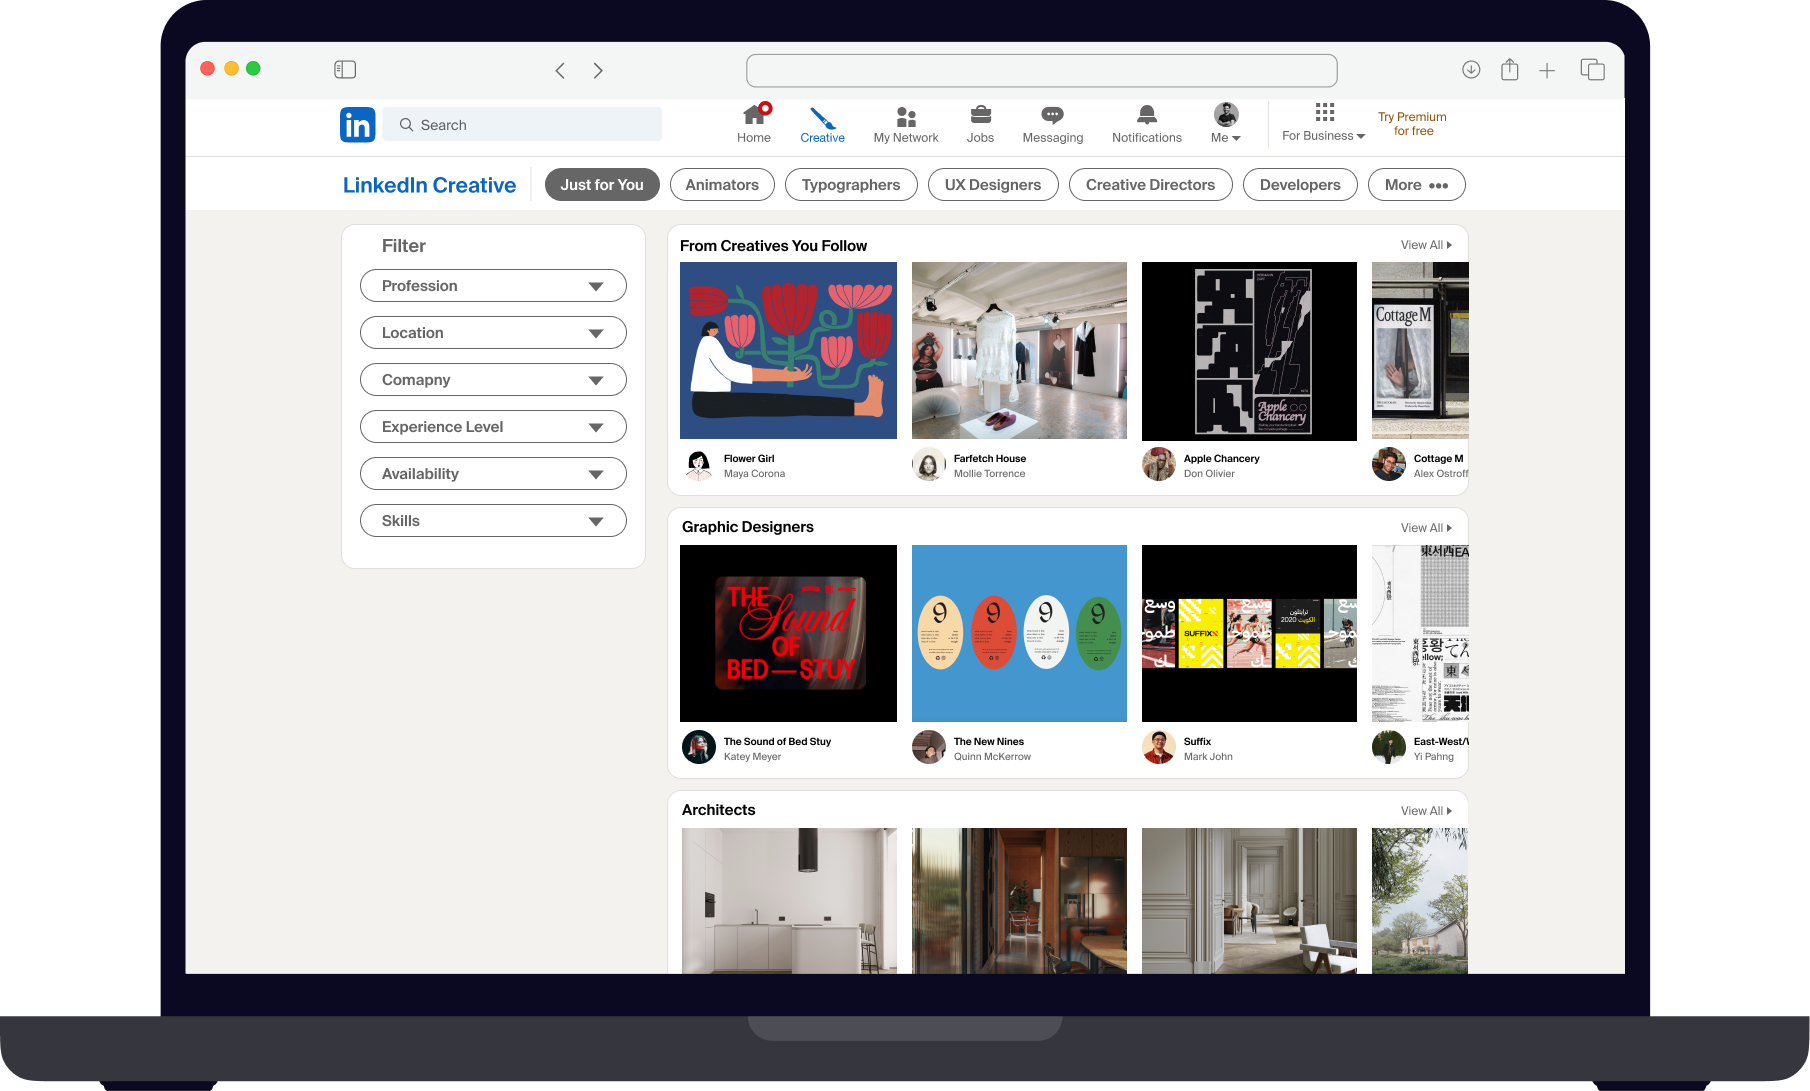Viewport: 1810px width, 1091px height.
Task: Click Quinn McKerrow's avatar
Action: click(x=929, y=747)
